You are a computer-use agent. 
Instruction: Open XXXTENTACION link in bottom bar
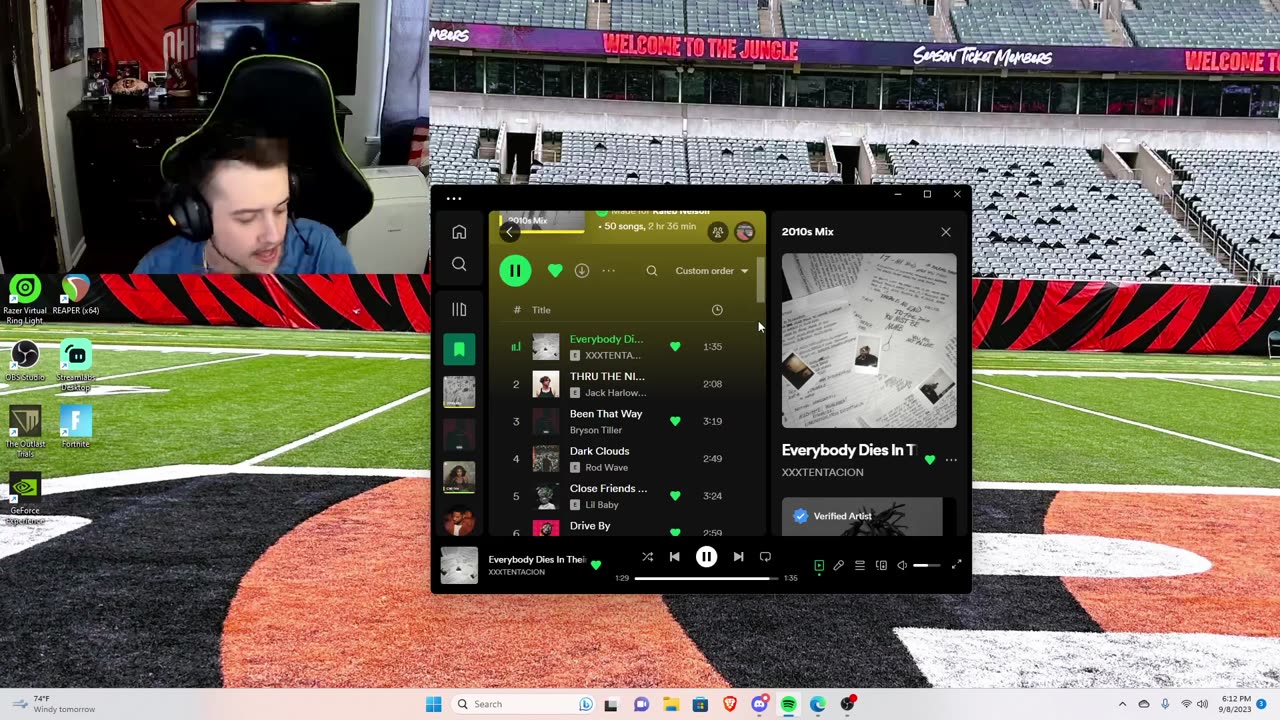tap(516, 572)
